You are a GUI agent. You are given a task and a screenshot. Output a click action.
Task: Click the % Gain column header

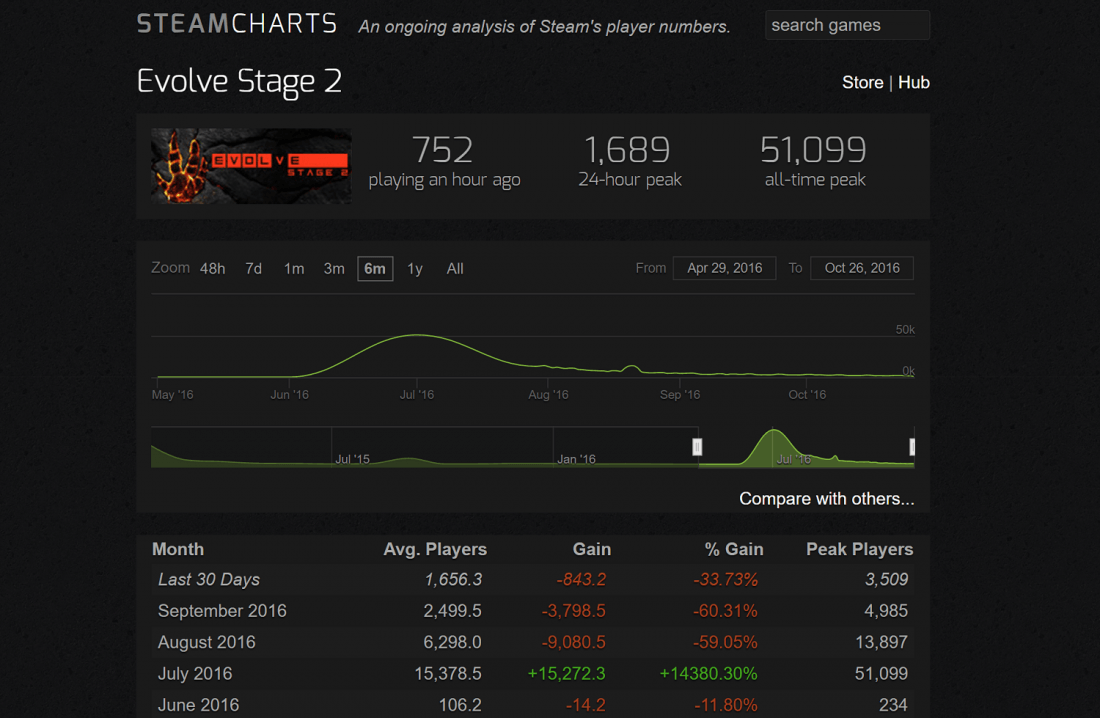(x=734, y=550)
